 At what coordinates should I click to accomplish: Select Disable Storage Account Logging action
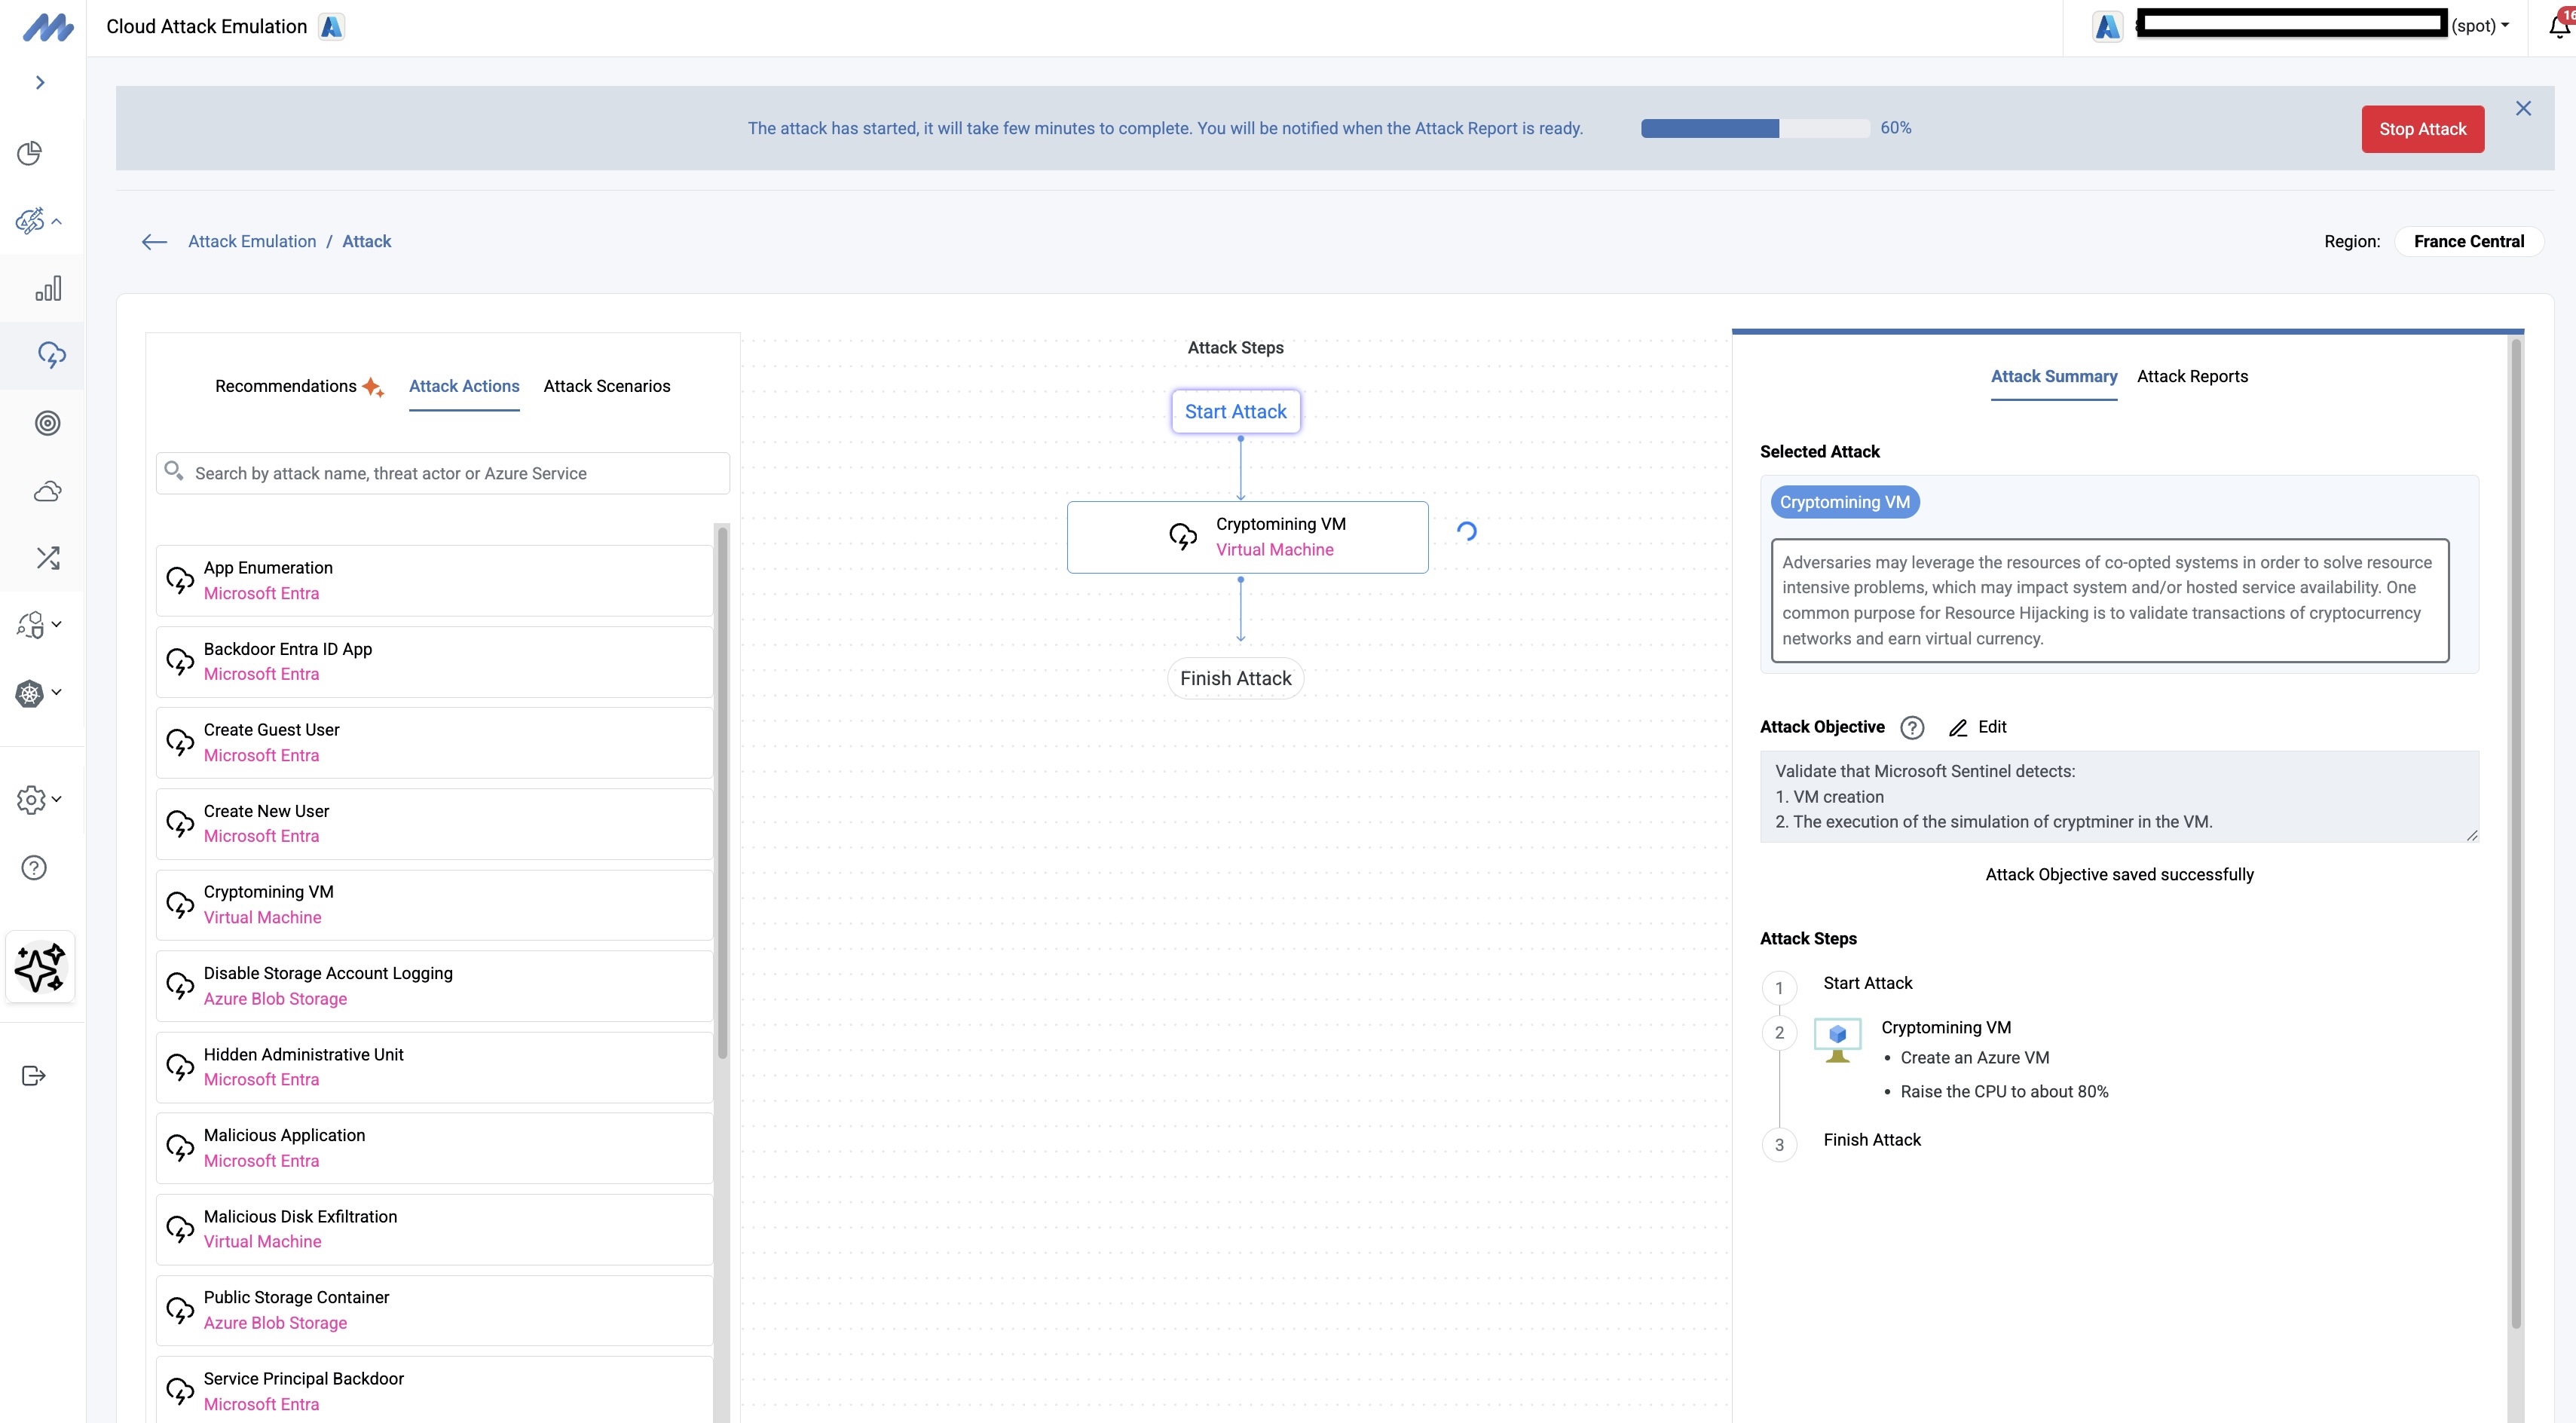pos(434,985)
